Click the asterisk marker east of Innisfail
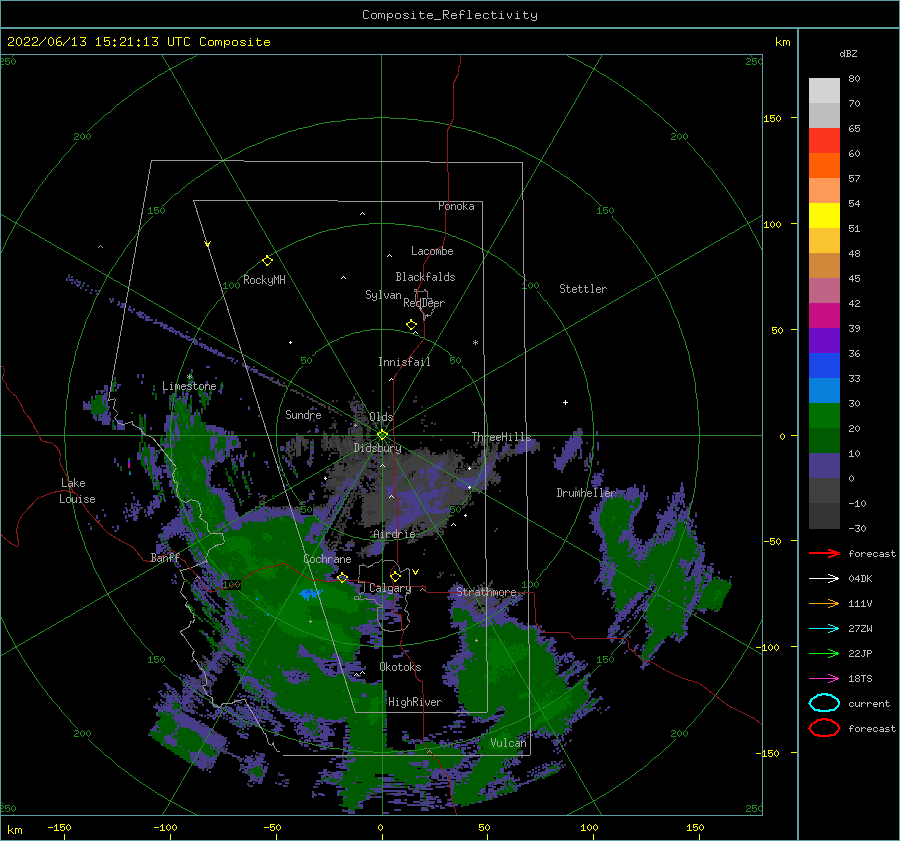This screenshot has height=841, width=900. [x=475, y=343]
